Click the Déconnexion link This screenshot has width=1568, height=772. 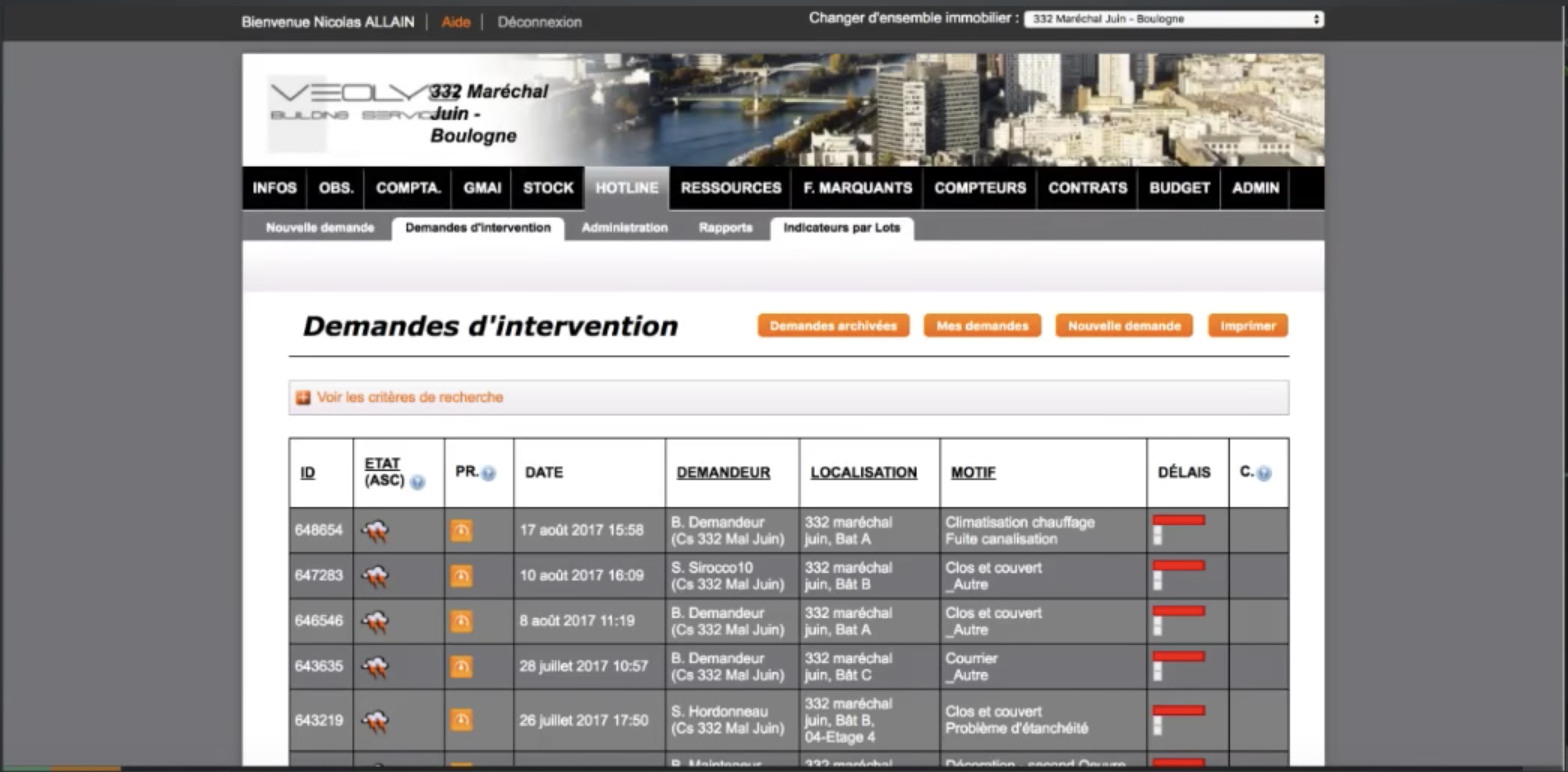540,22
